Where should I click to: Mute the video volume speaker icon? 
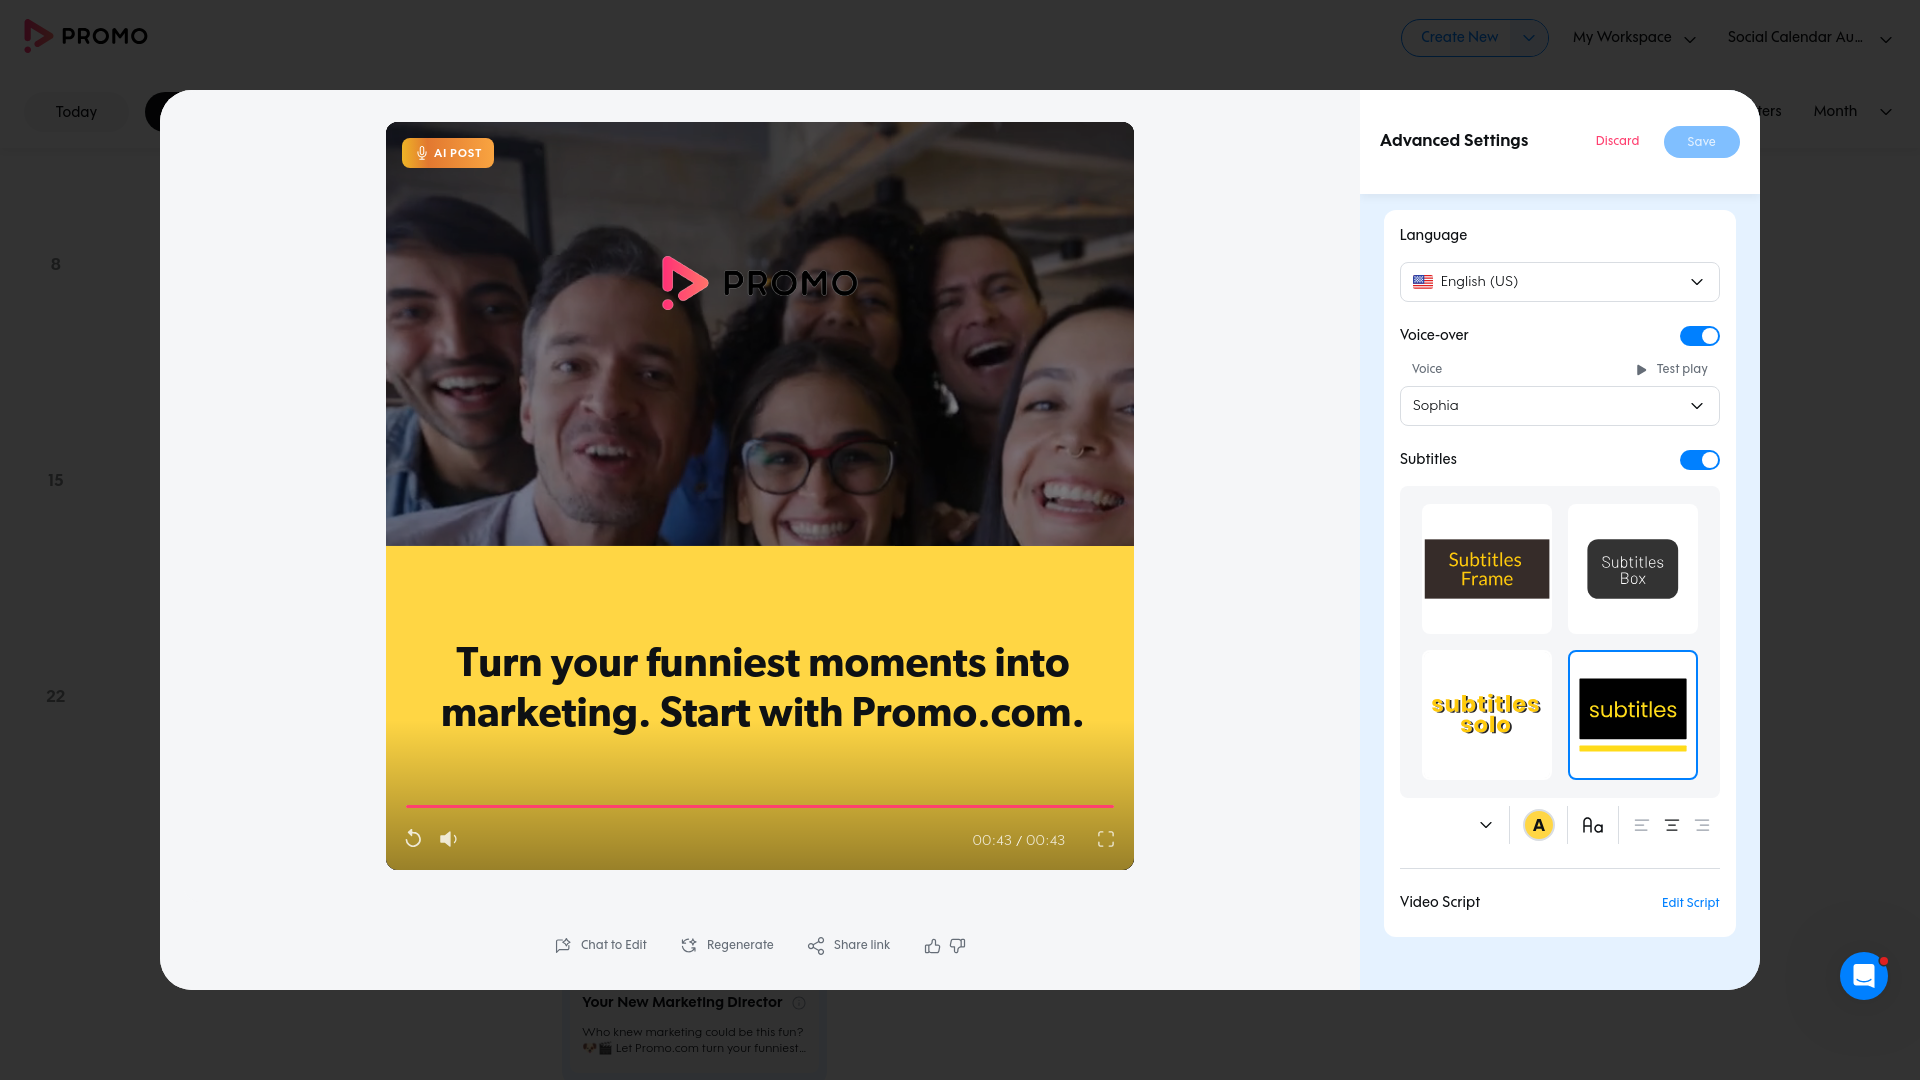pos(448,839)
